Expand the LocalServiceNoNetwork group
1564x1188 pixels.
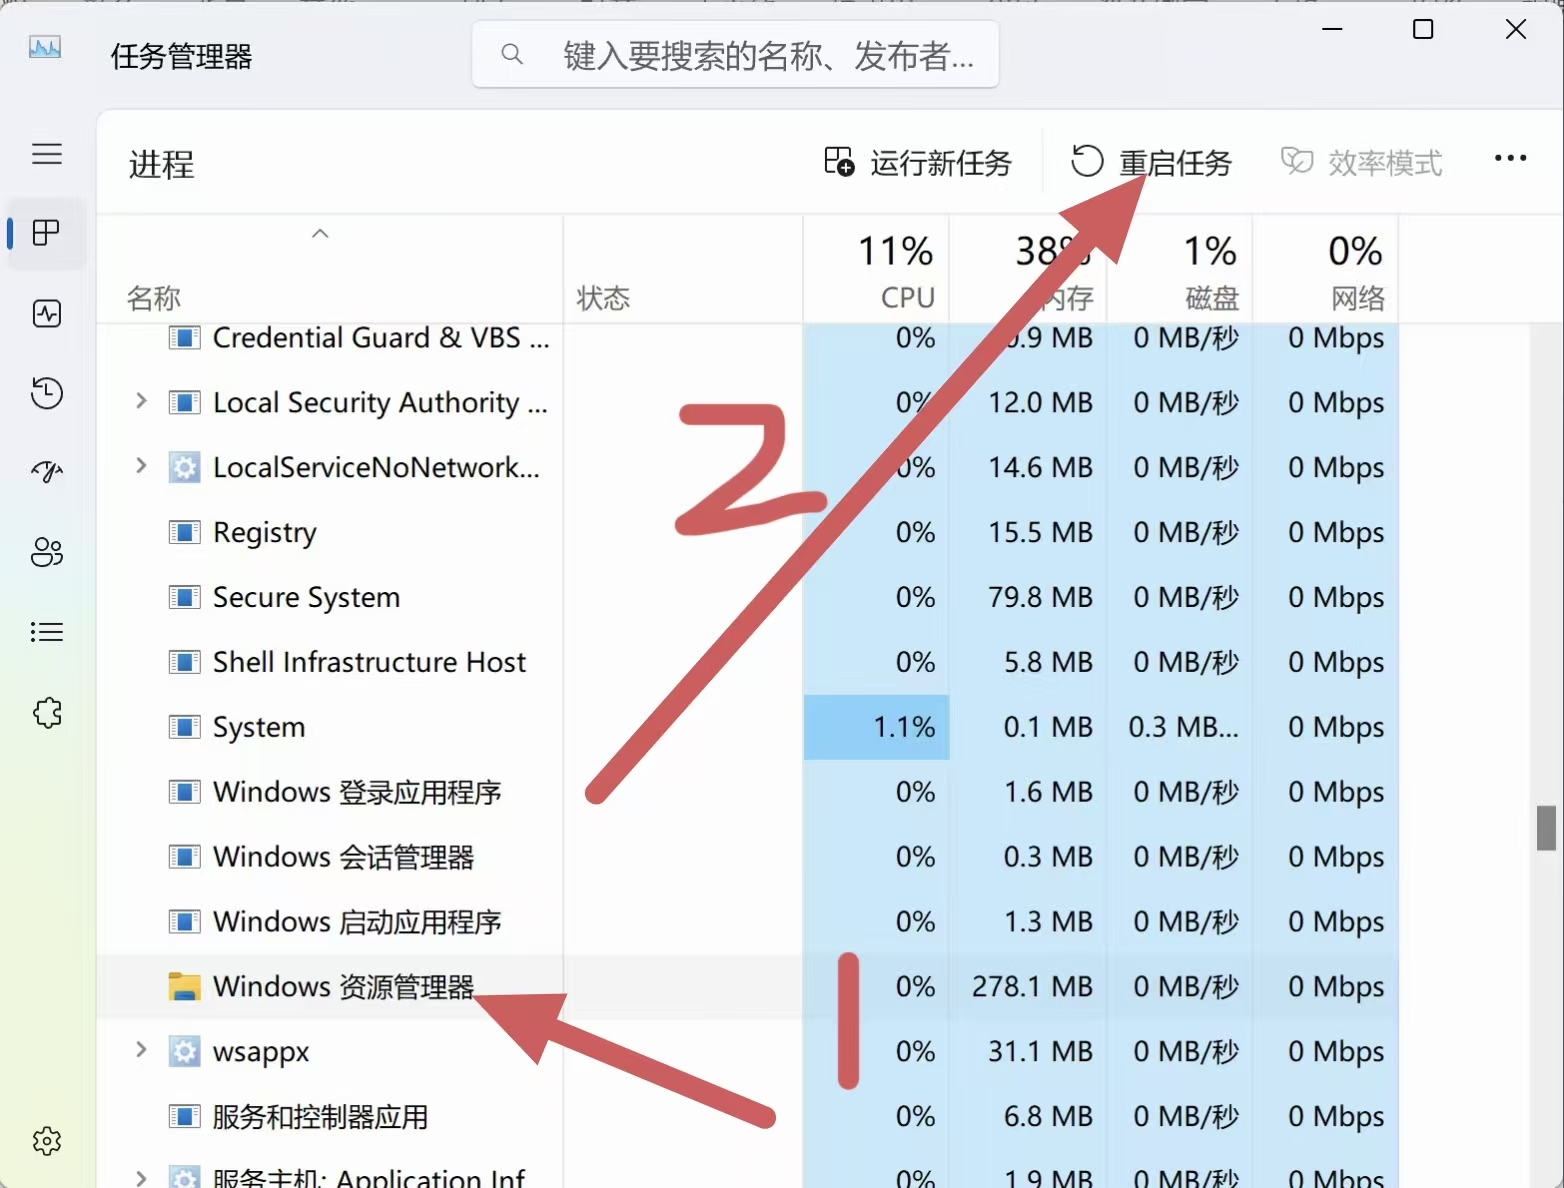[141, 466]
